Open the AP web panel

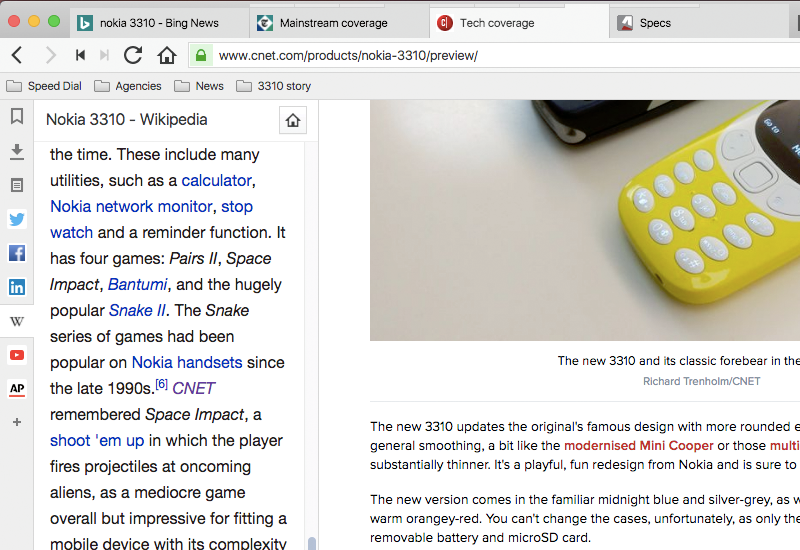(x=17, y=389)
